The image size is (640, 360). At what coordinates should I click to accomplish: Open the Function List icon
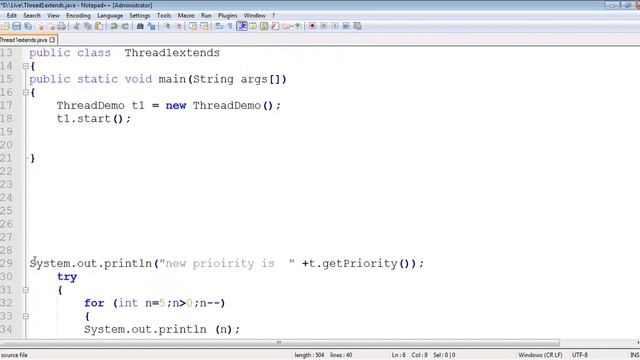coord(275,26)
